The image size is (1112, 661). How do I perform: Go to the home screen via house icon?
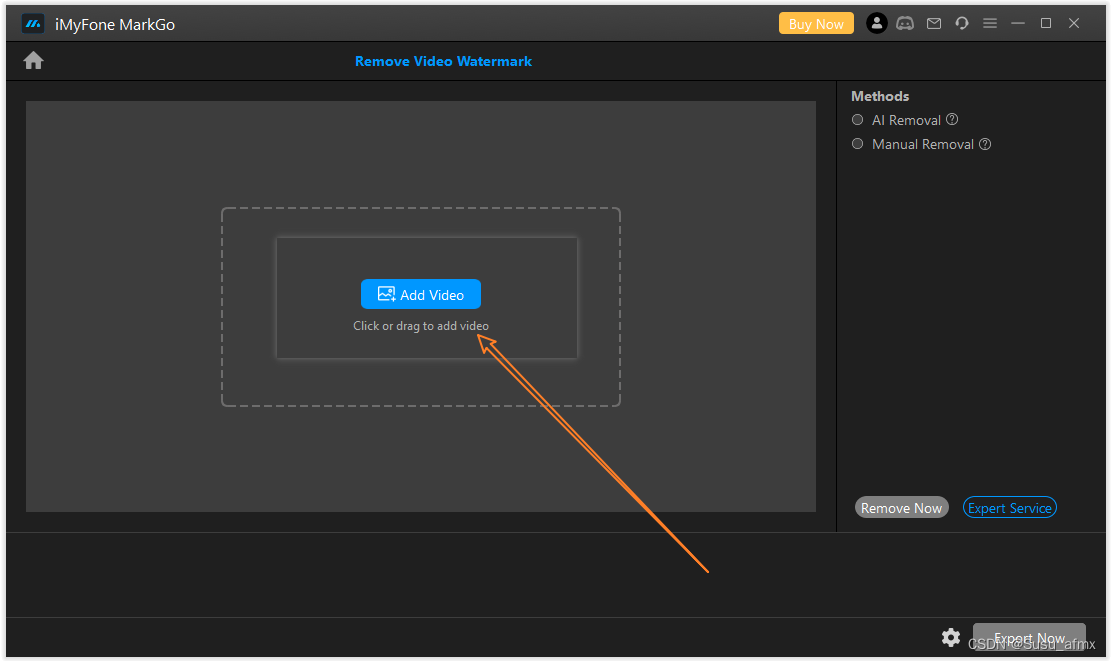click(x=33, y=61)
